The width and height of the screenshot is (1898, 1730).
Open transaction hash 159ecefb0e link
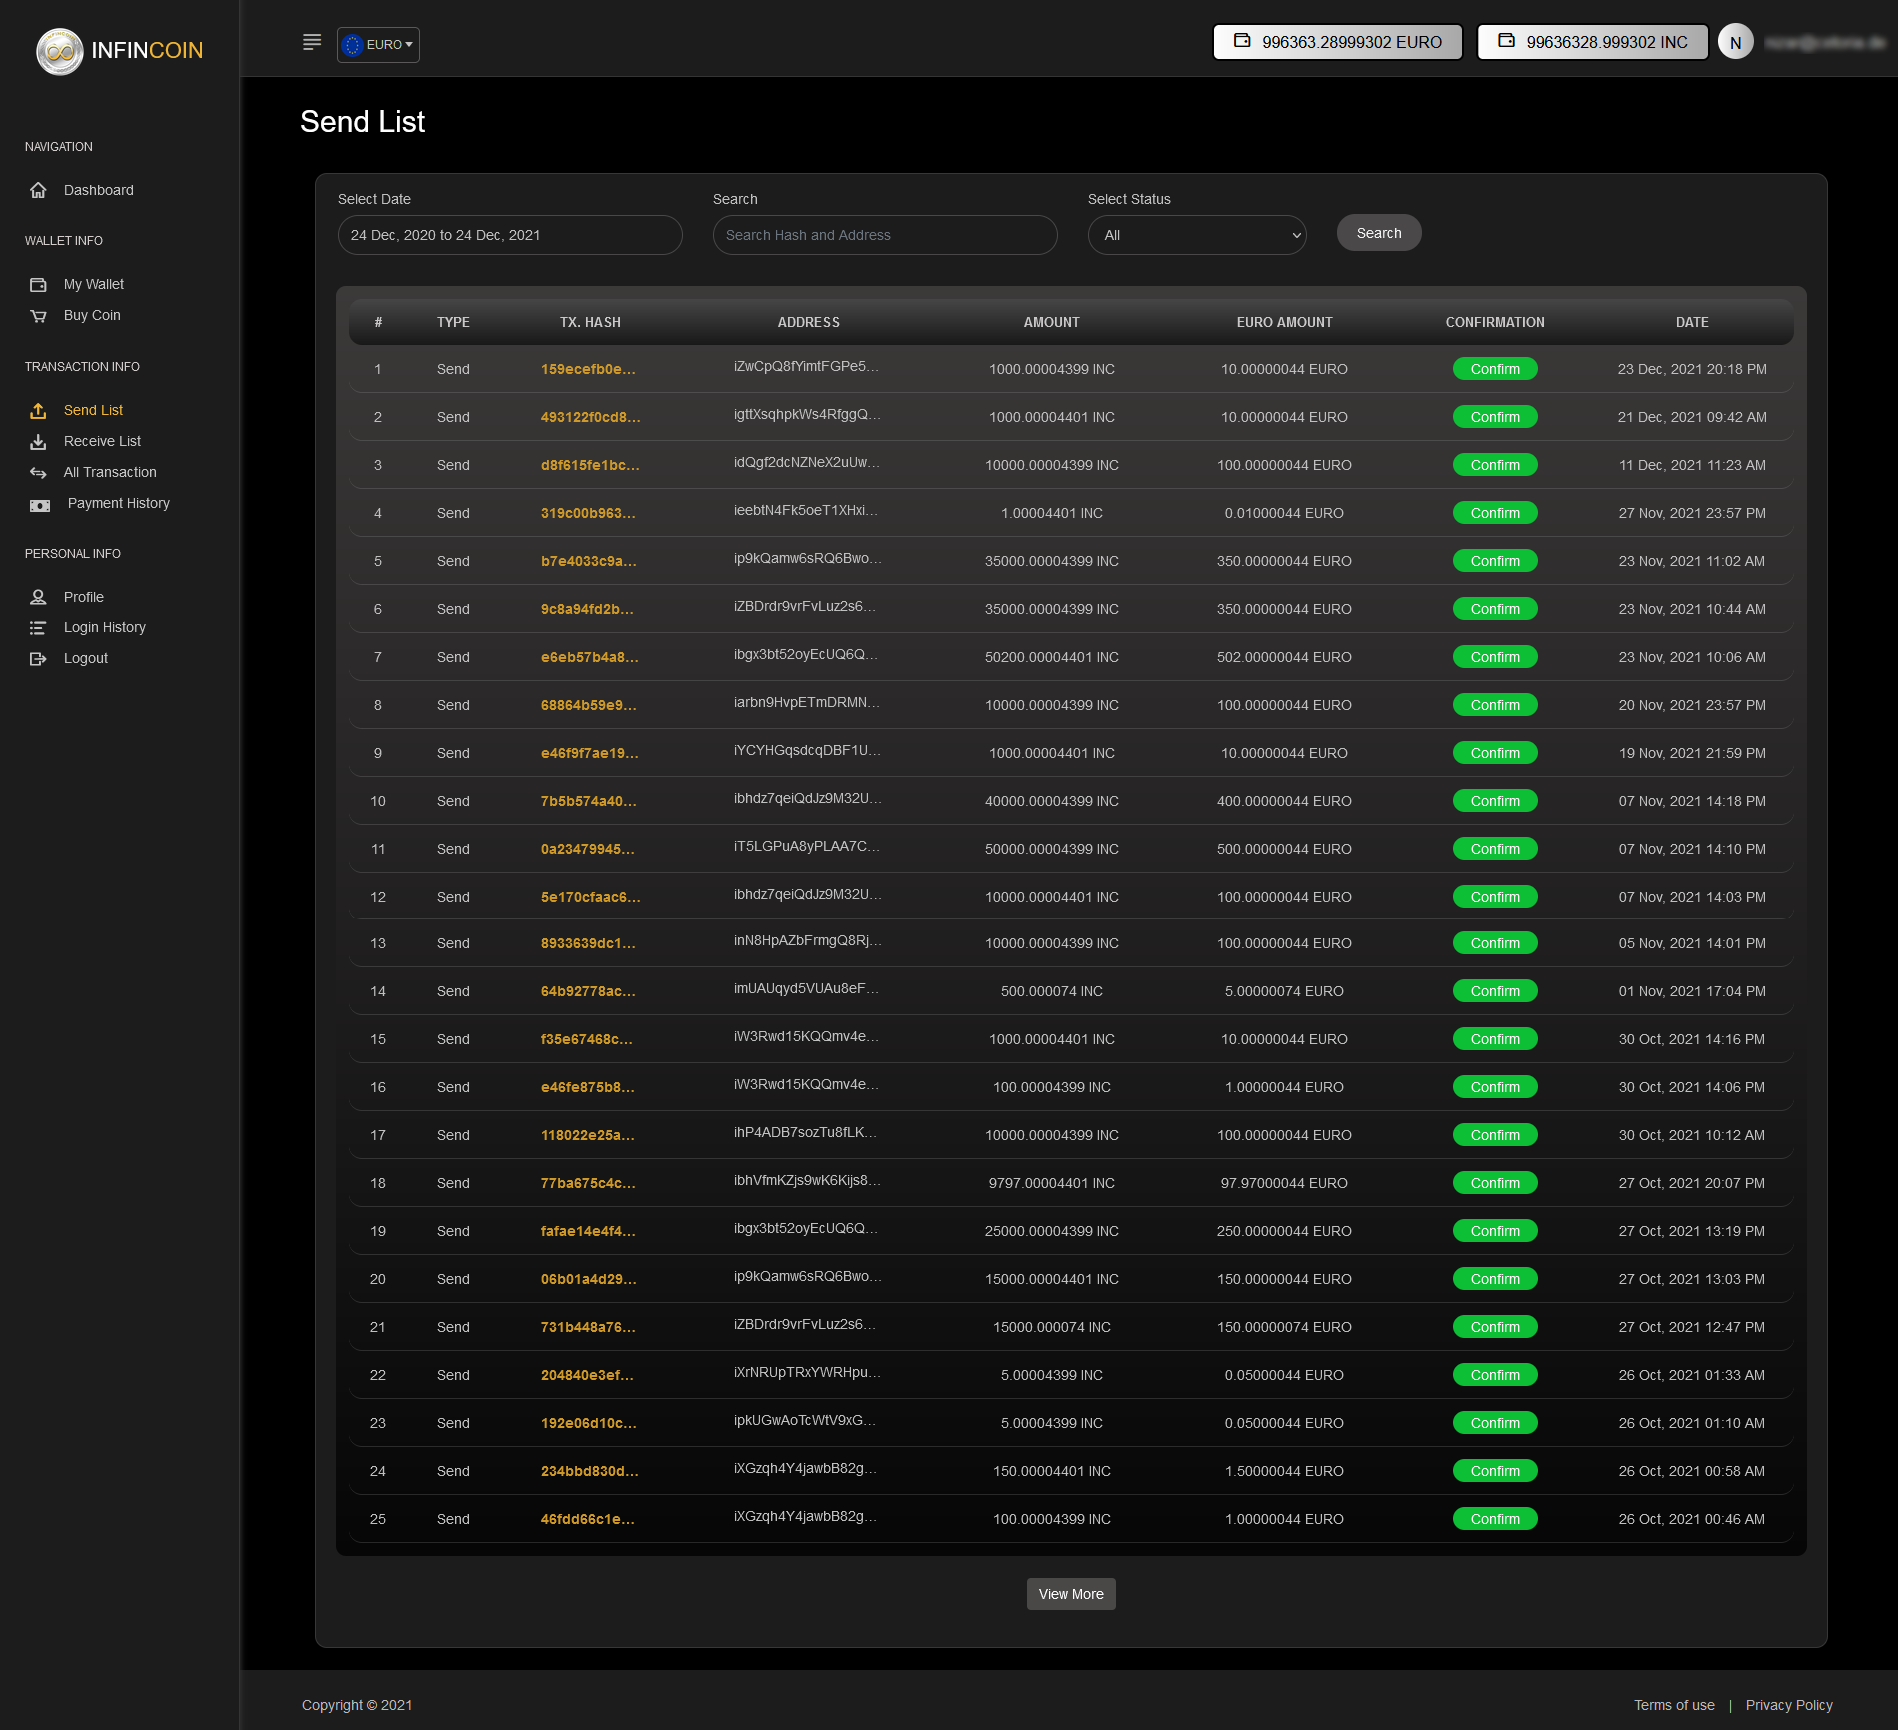coord(588,369)
